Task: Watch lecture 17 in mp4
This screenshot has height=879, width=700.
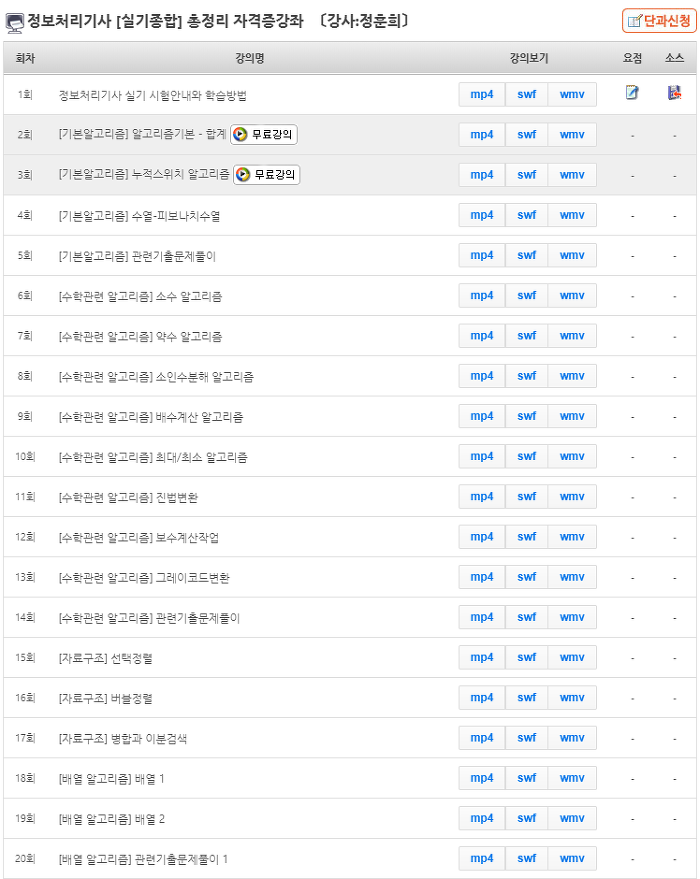Action: [x=482, y=738]
